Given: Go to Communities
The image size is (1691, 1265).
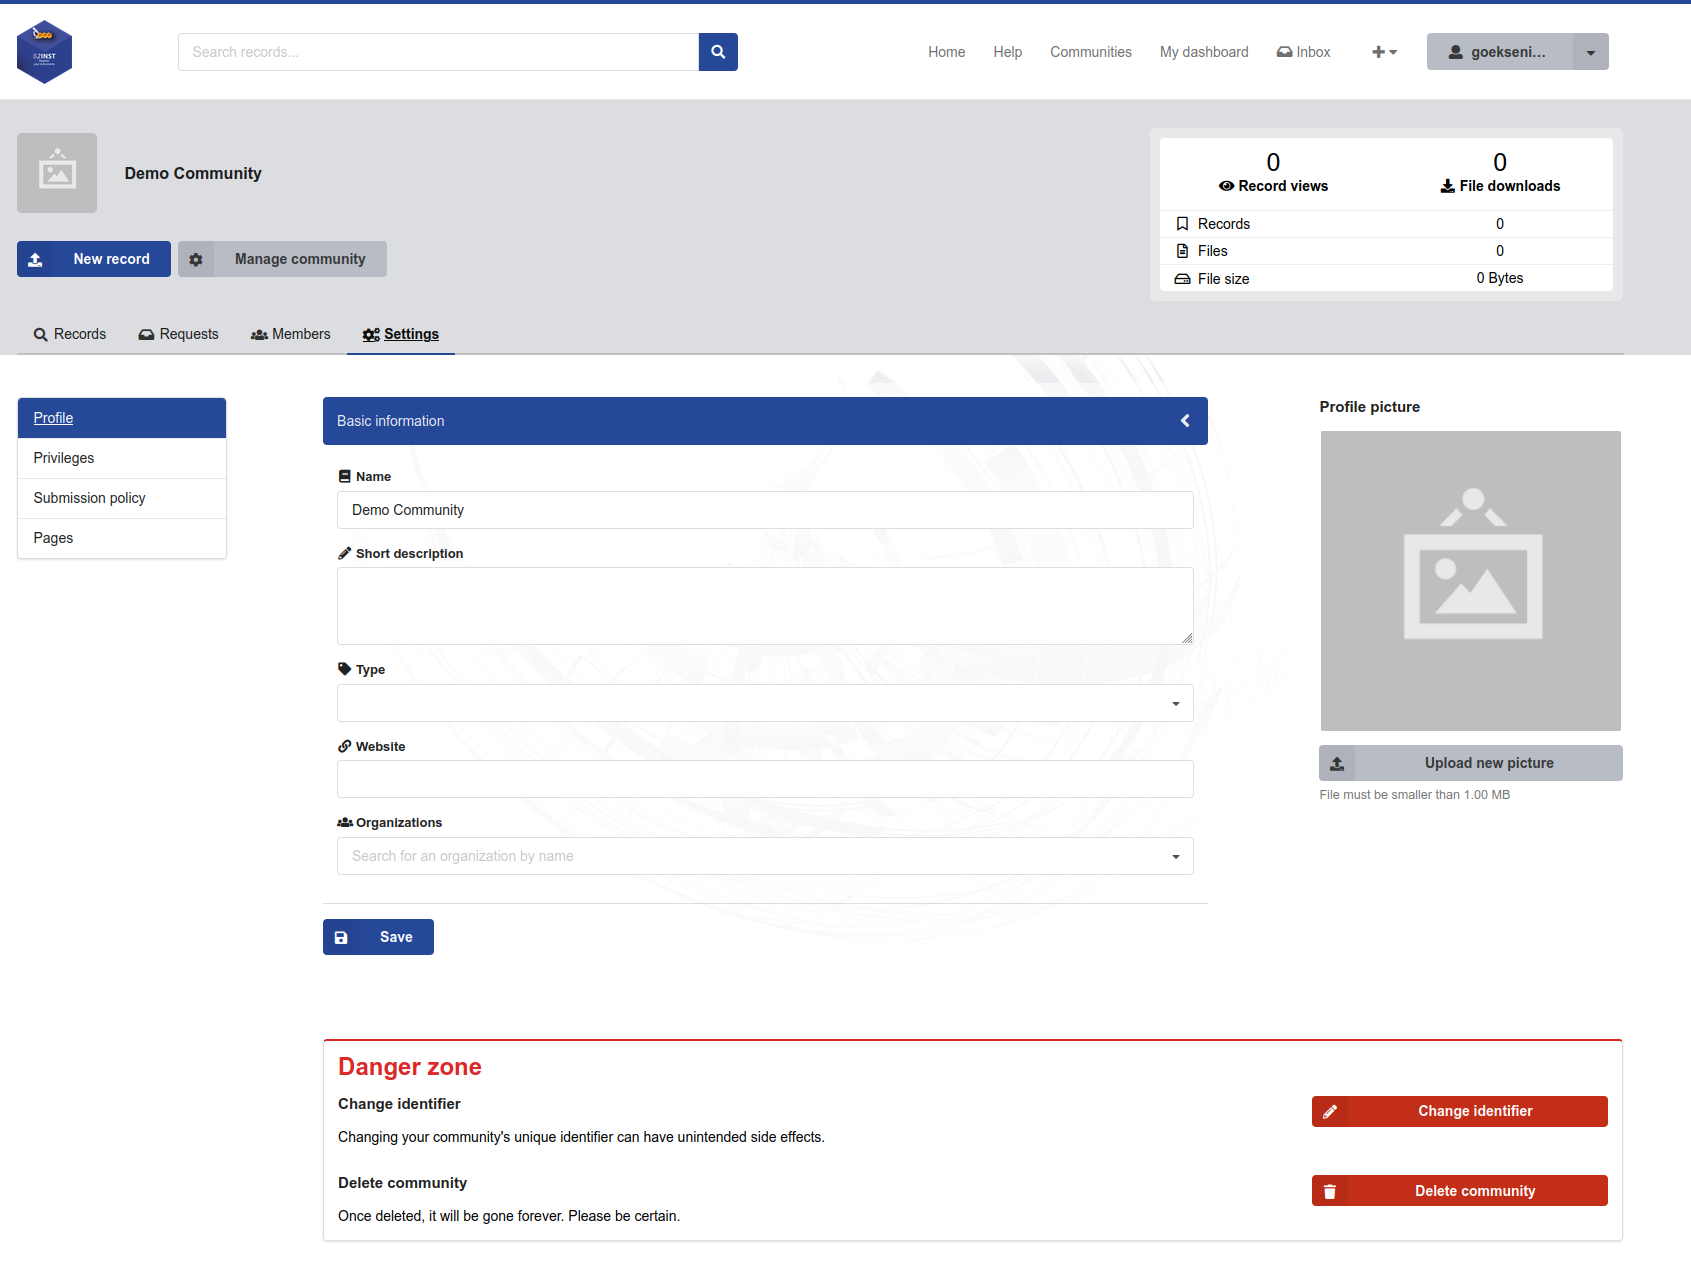Looking at the screenshot, I should [1091, 52].
